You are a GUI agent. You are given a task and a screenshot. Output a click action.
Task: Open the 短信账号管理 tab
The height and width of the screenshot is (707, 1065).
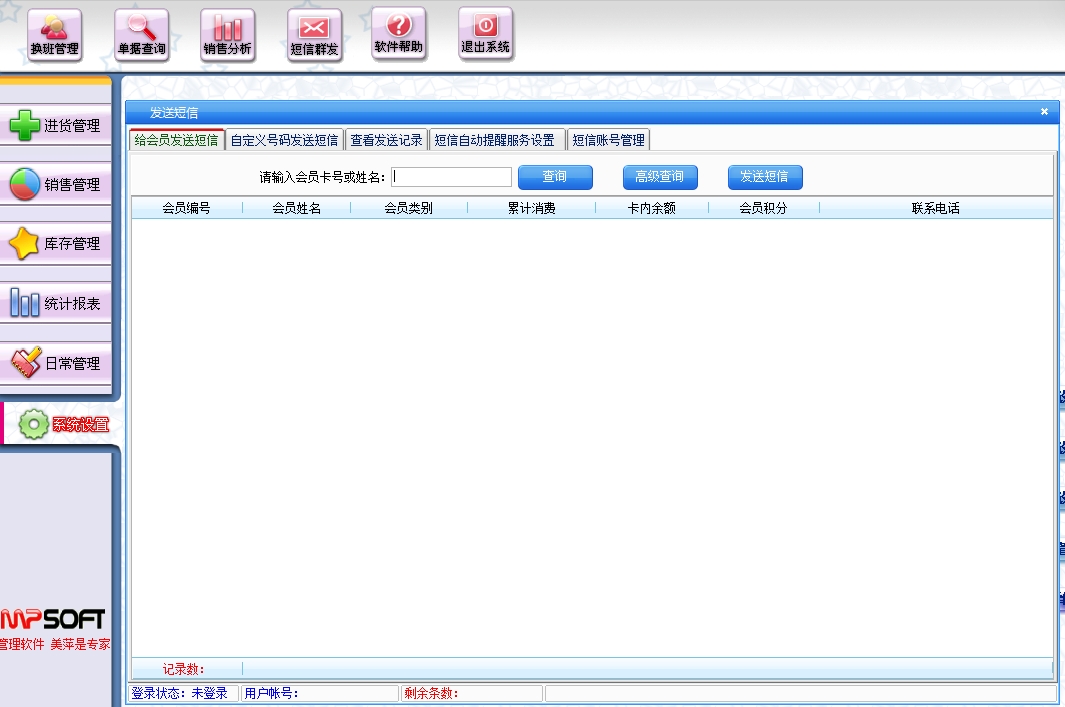click(608, 140)
